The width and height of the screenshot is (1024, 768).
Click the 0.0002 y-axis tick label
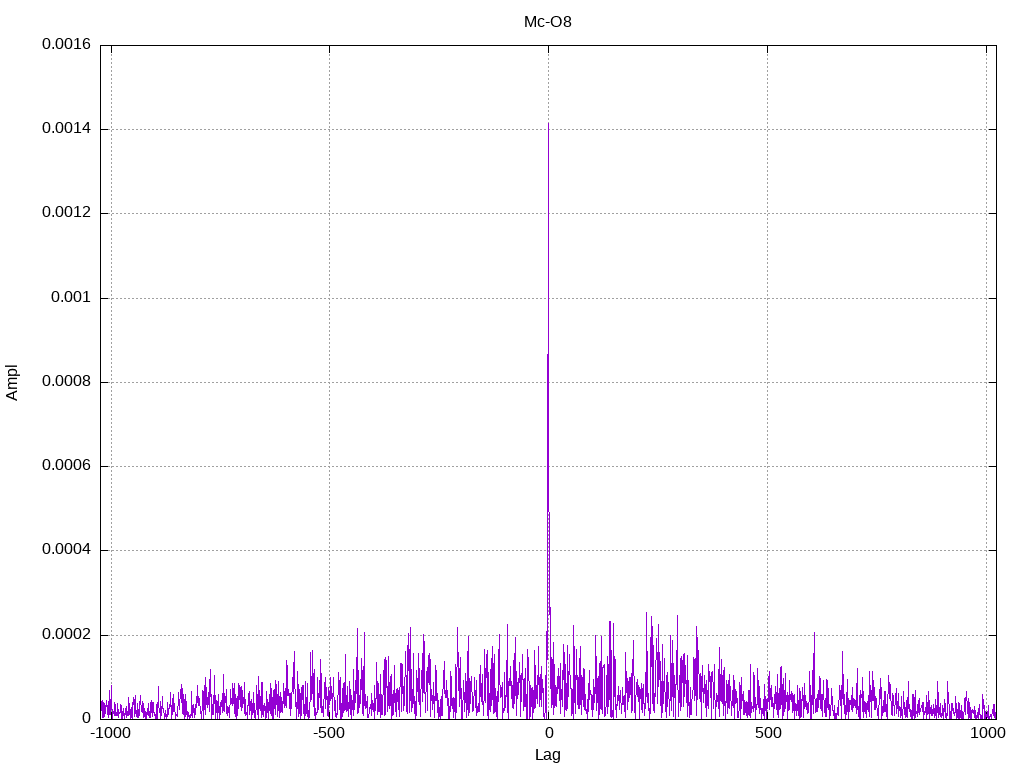(x=65, y=635)
